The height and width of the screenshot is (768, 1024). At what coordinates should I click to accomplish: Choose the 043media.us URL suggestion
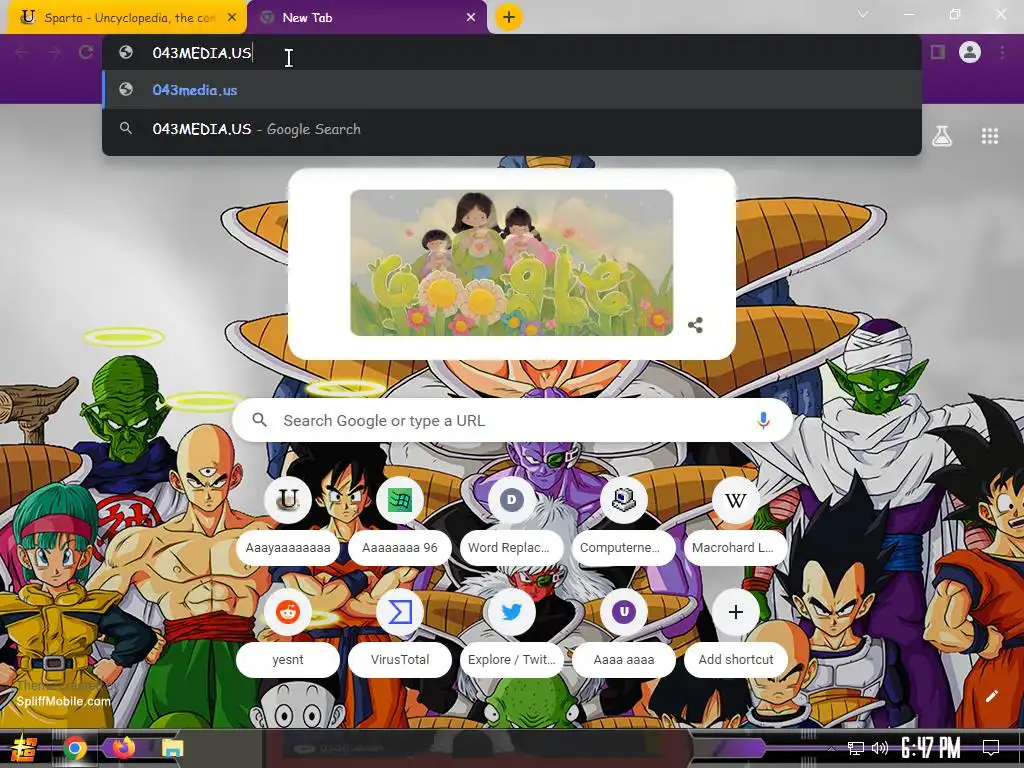point(512,89)
